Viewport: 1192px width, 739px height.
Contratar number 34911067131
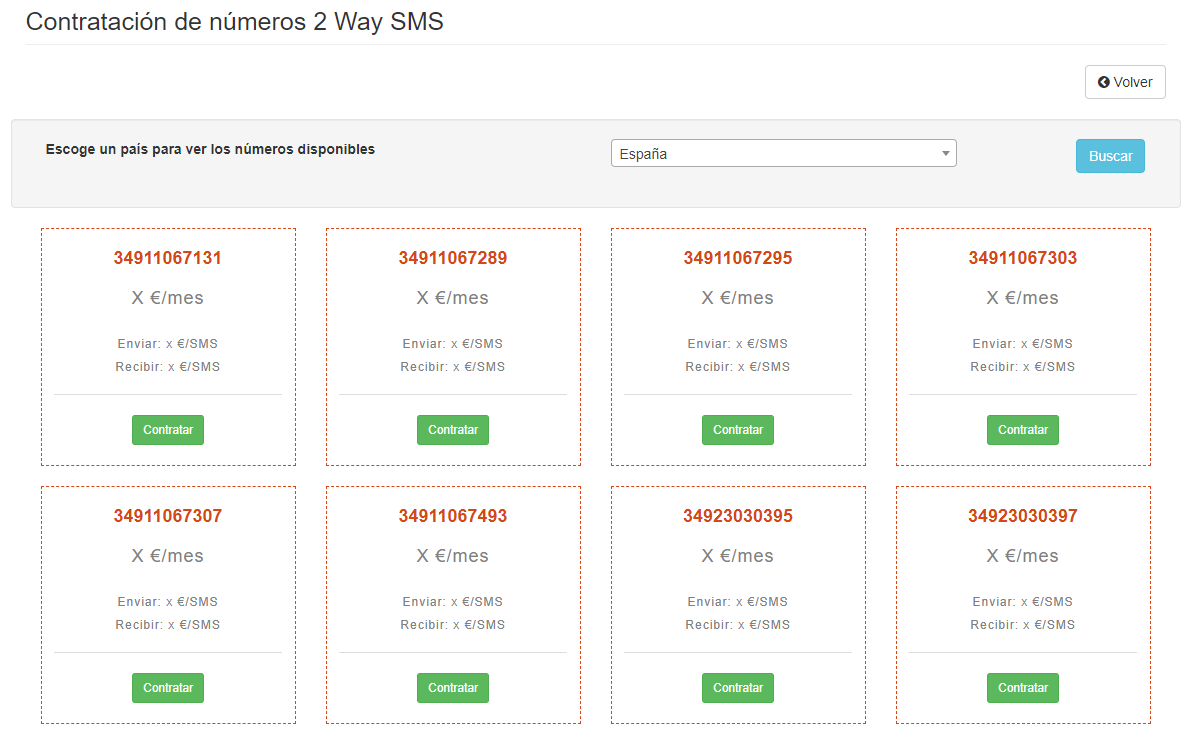pos(168,430)
